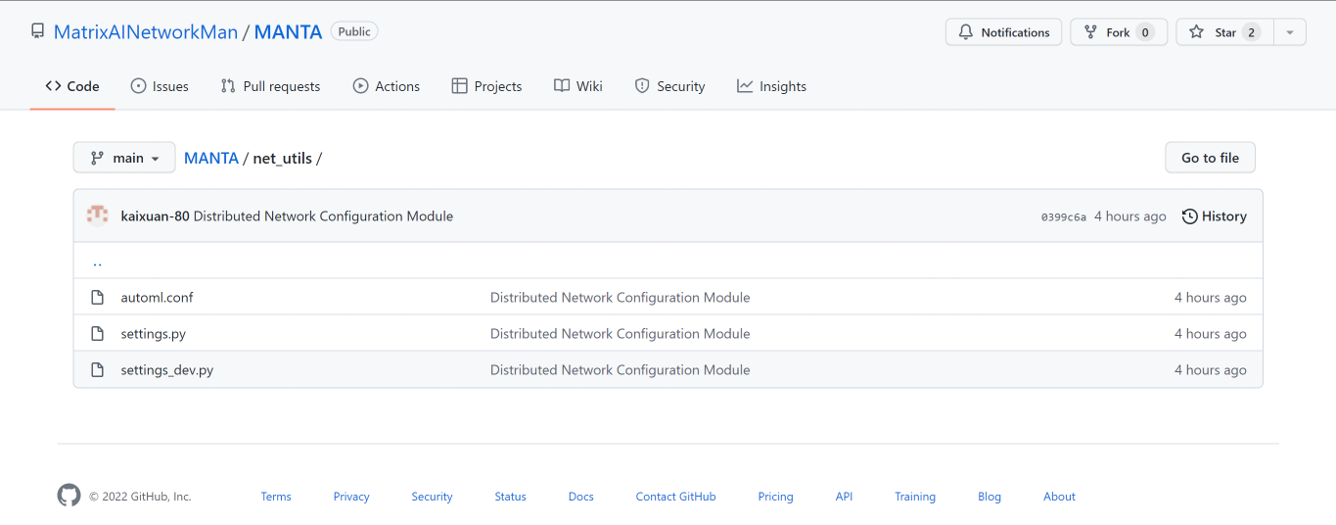
Task: Open the Blog footer link
Action: pos(989,496)
